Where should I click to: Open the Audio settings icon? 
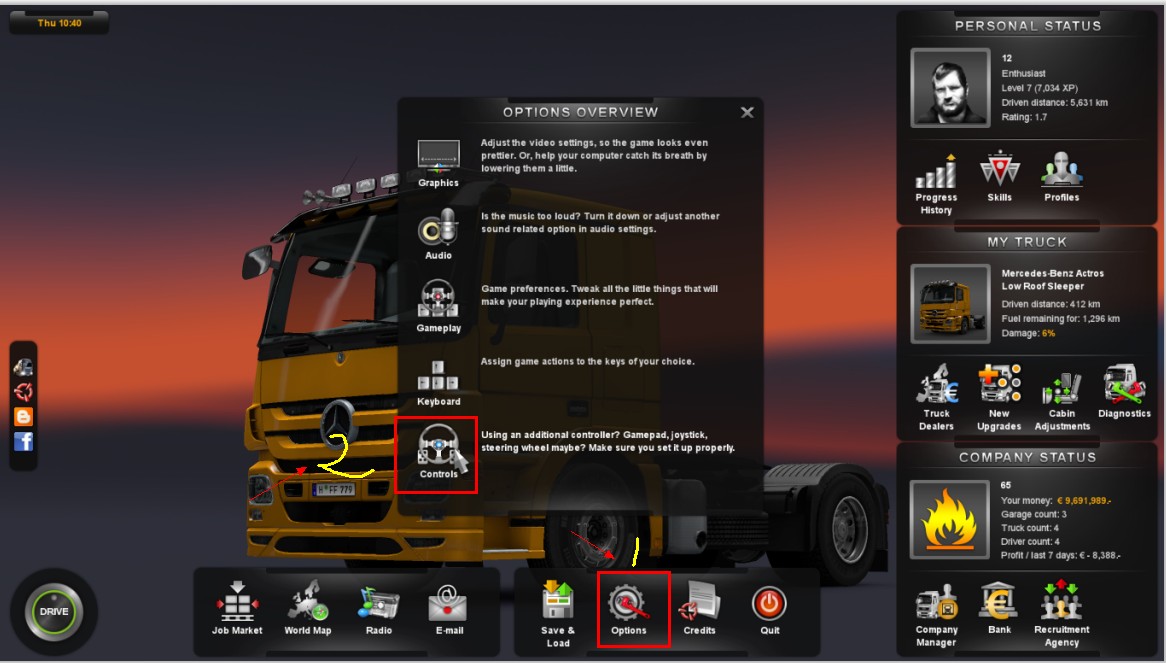point(438,227)
